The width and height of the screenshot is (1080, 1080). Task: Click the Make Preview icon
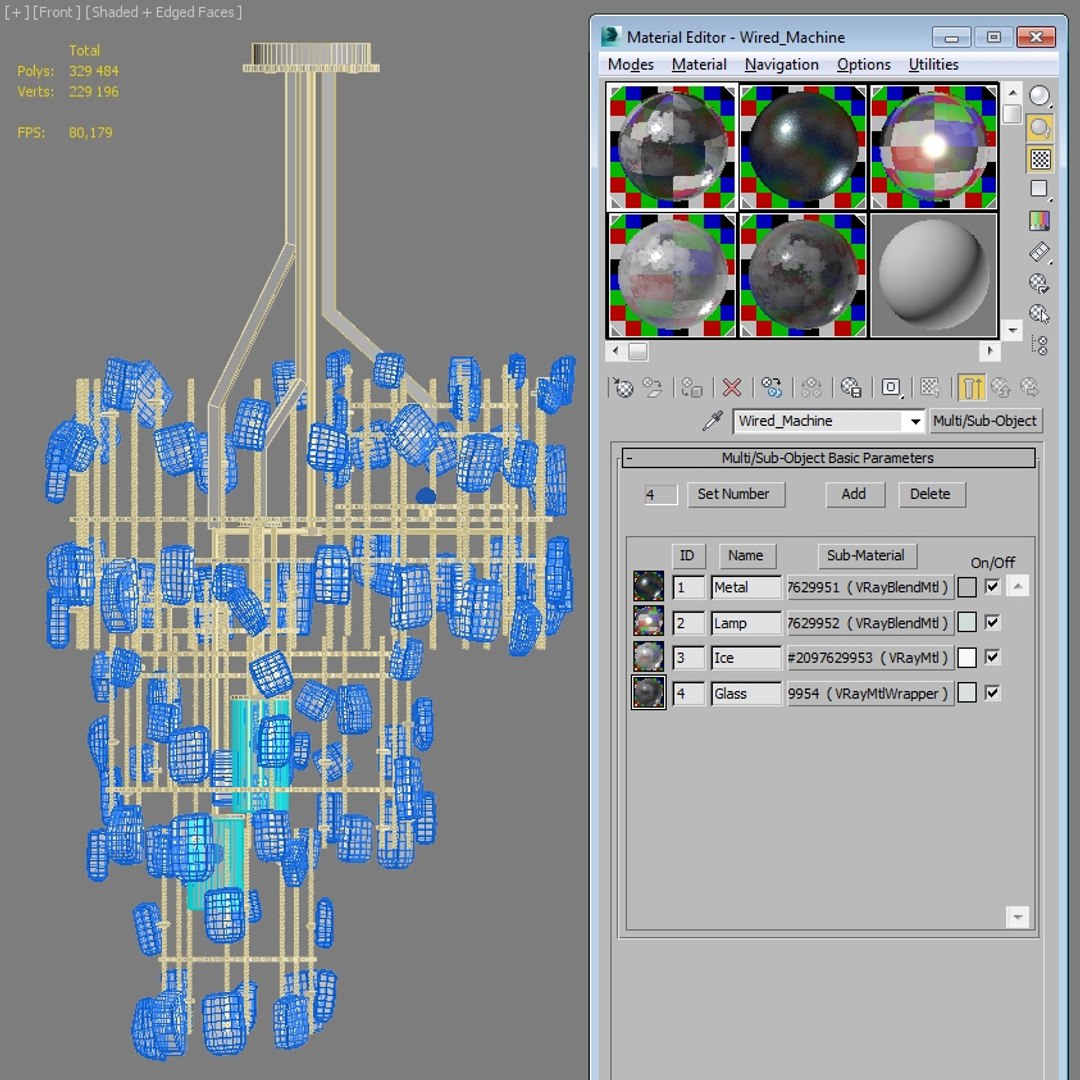coord(1039,252)
